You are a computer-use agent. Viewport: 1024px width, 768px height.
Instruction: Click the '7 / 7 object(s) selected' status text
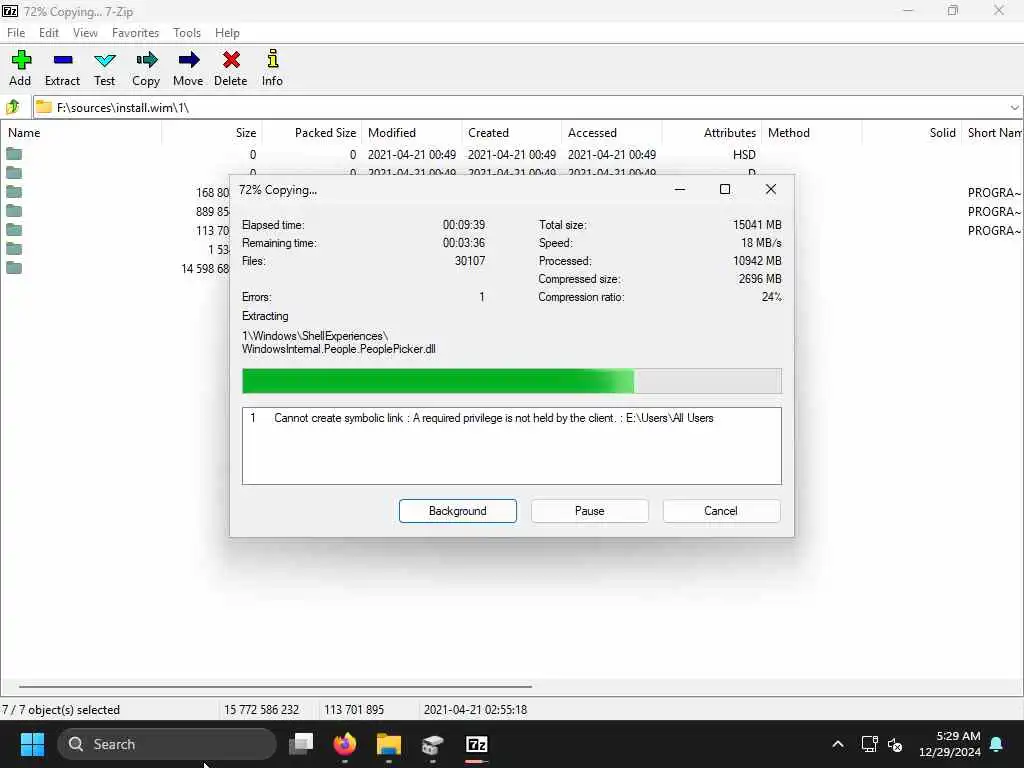[x=61, y=709]
